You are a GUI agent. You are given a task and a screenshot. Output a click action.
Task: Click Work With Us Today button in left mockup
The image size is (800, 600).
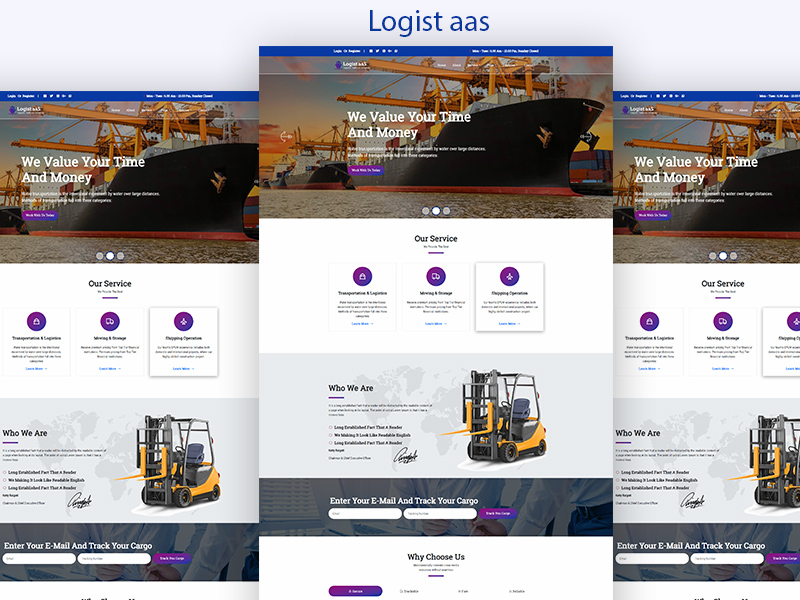coord(40,215)
